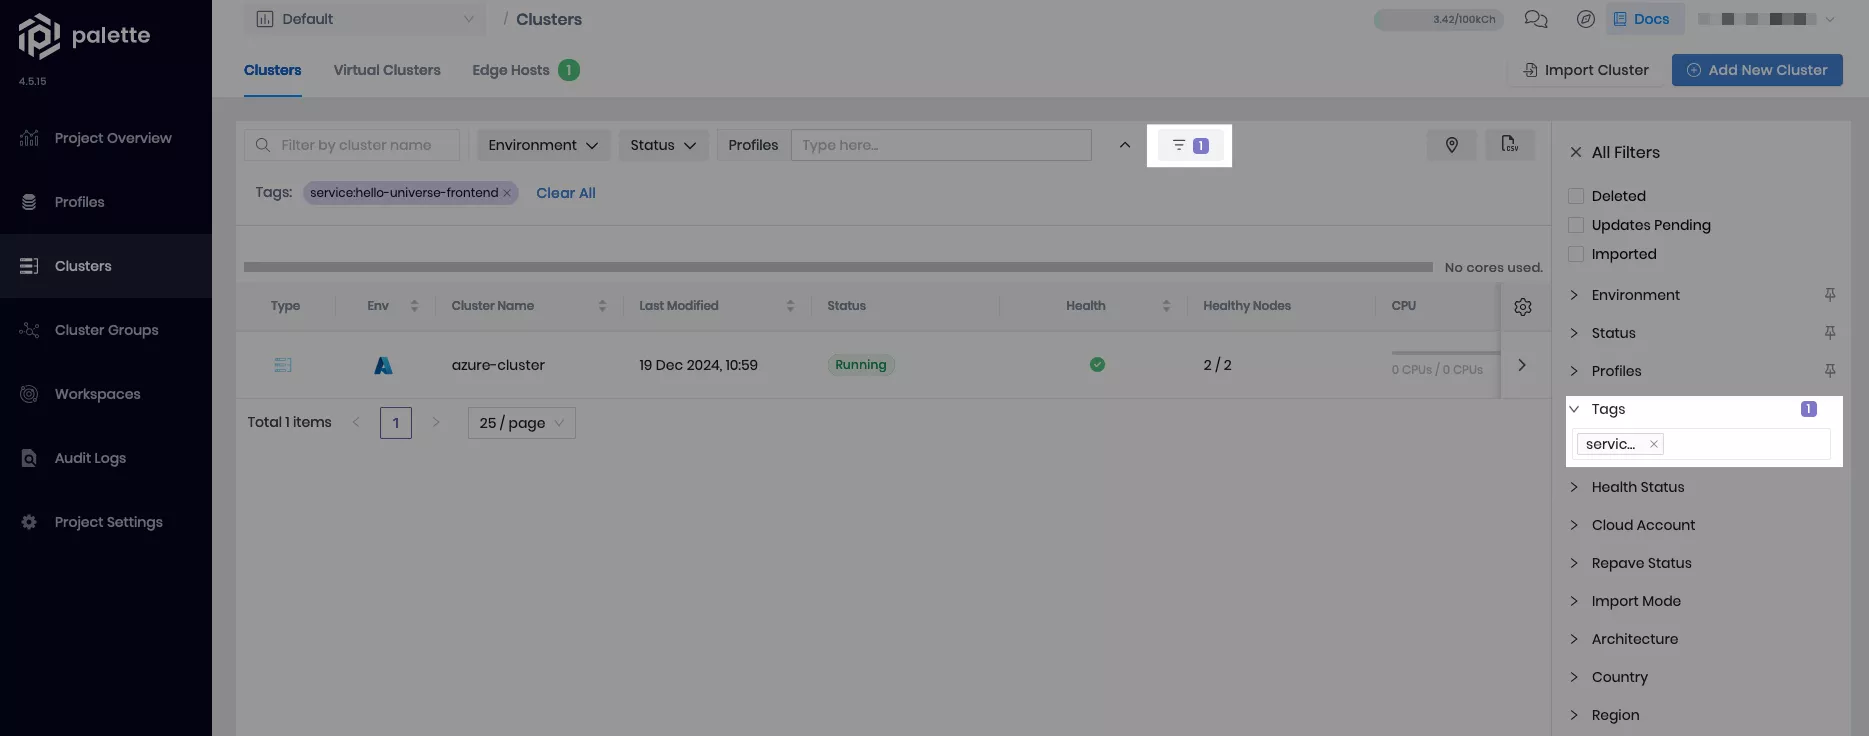This screenshot has width=1869, height=736.
Task: Open the Status filter dropdown
Action: (x=663, y=145)
